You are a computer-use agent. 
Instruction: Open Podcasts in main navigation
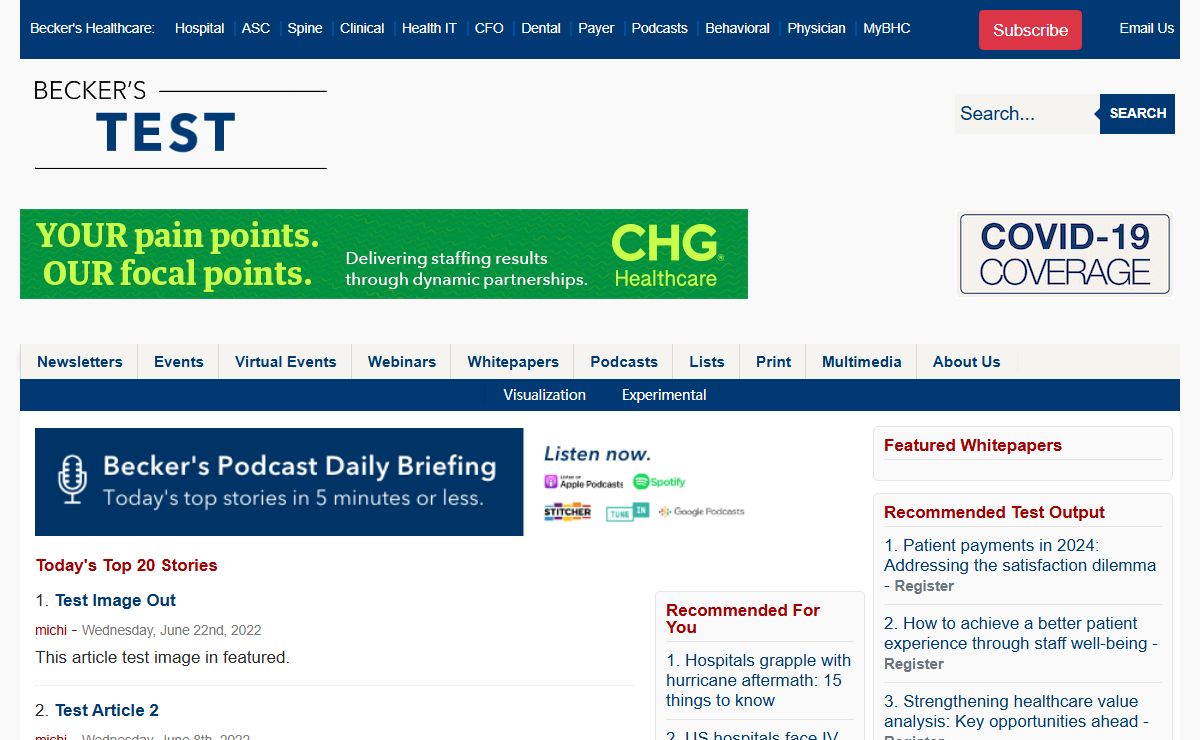624,362
